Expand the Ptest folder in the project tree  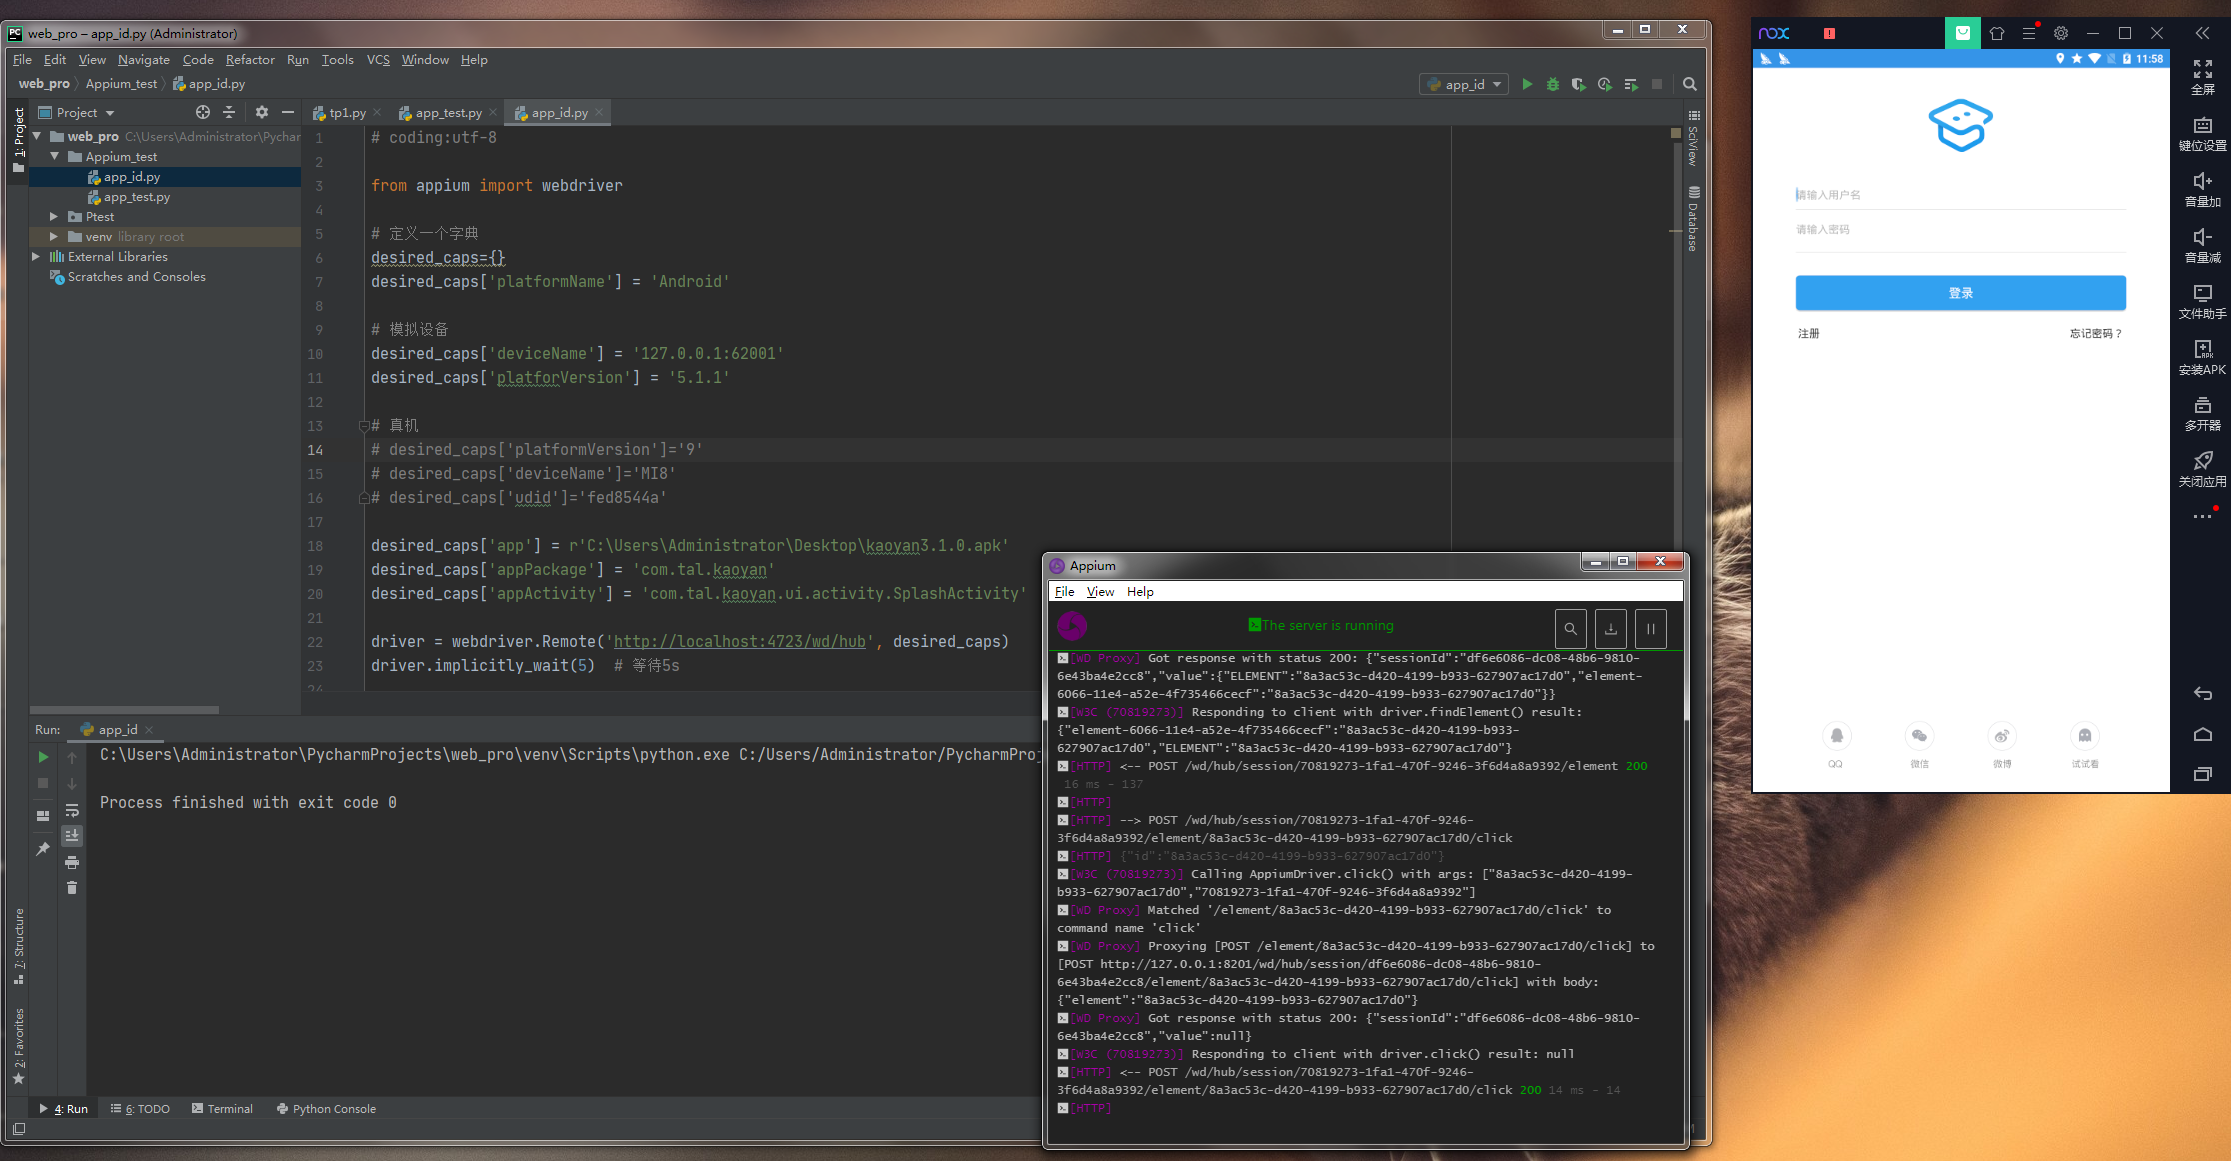[54, 217]
